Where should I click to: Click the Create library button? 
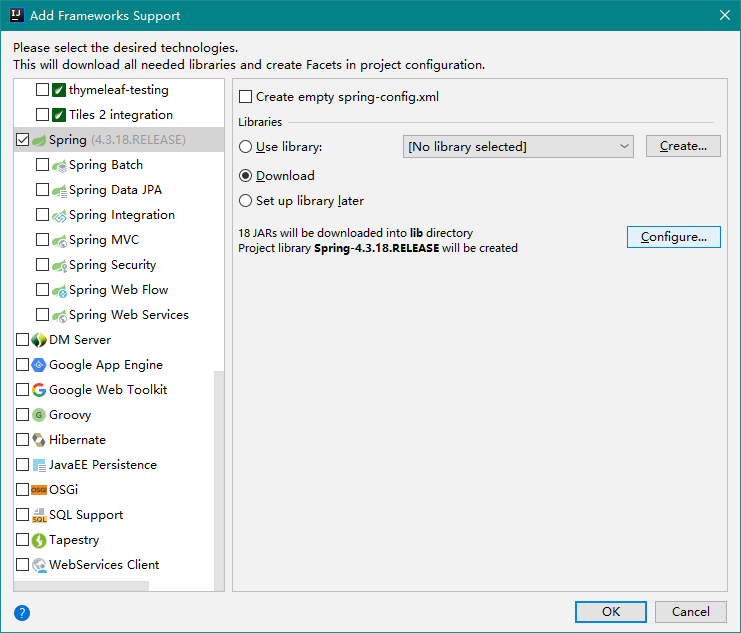(x=683, y=146)
